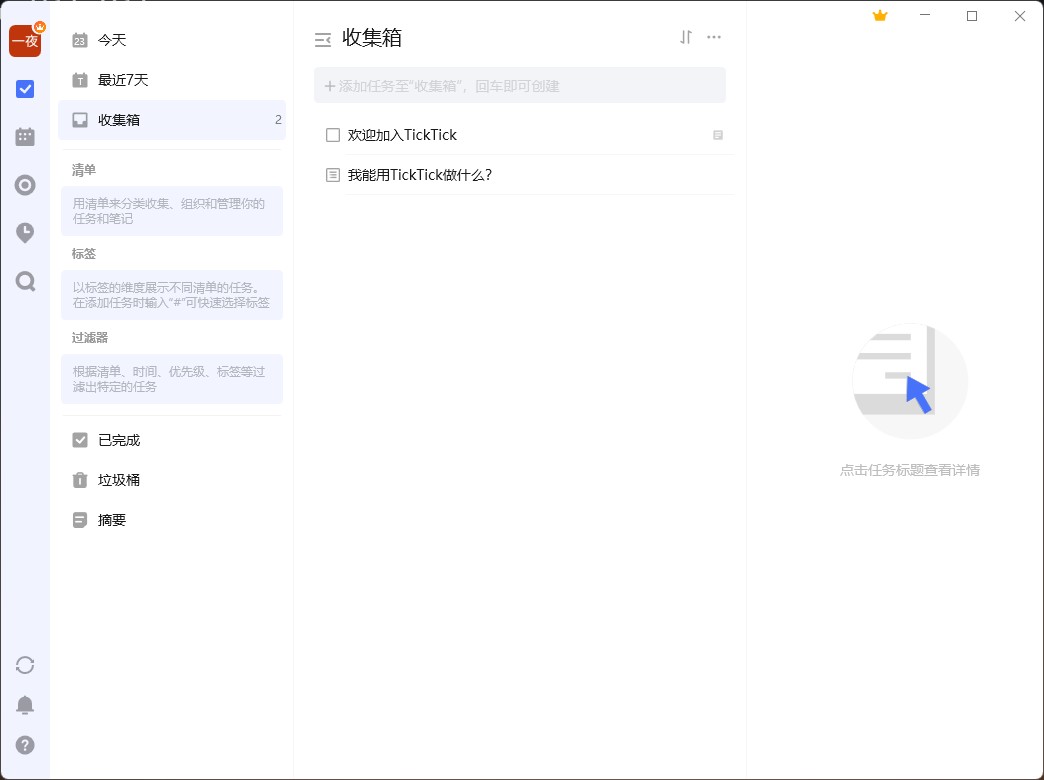Select the Tasks checkmark icon in sidebar
The width and height of the screenshot is (1044, 780).
pos(25,89)
